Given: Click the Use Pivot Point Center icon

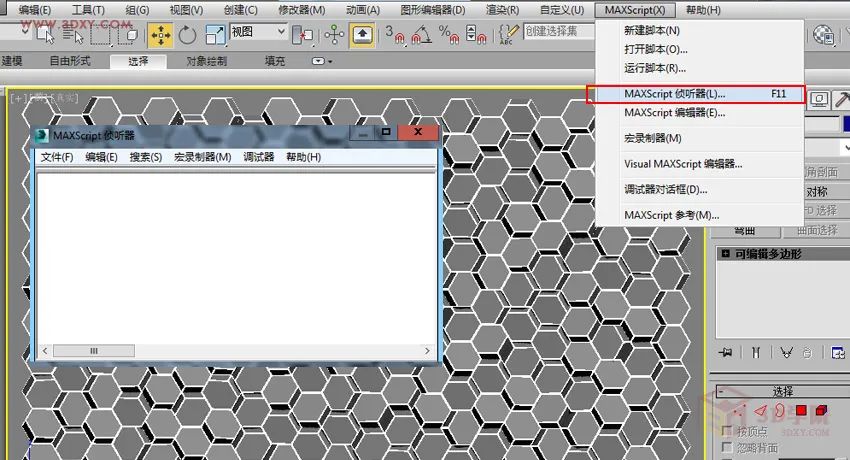Looking at the screenshot, I should [302, 35].
